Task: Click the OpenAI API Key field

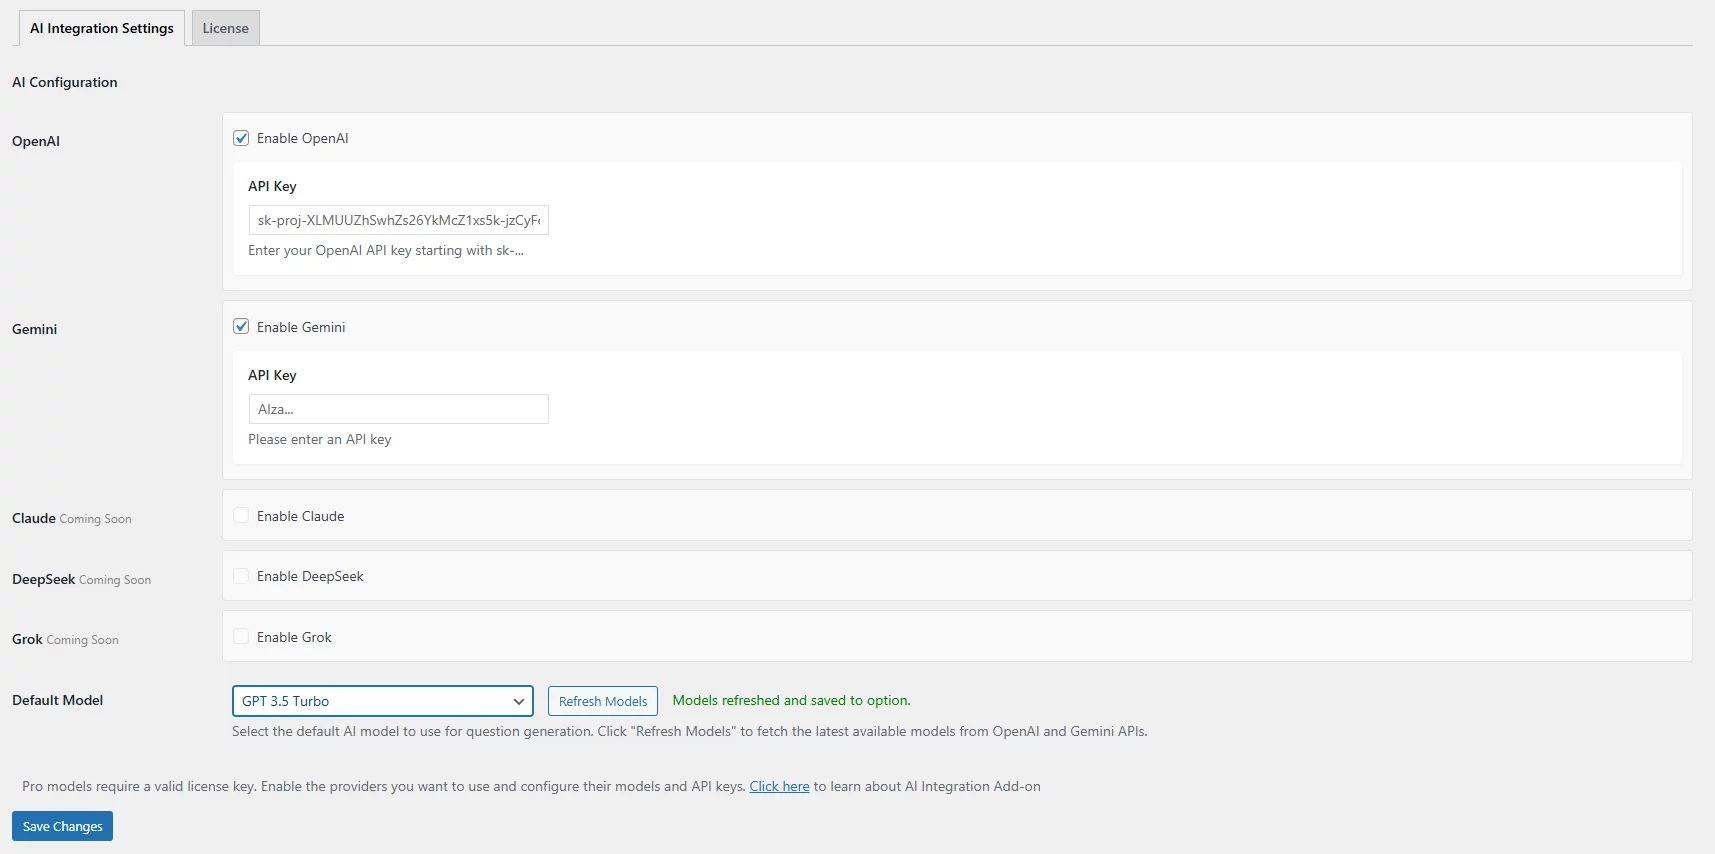Action: click(398, 220)
